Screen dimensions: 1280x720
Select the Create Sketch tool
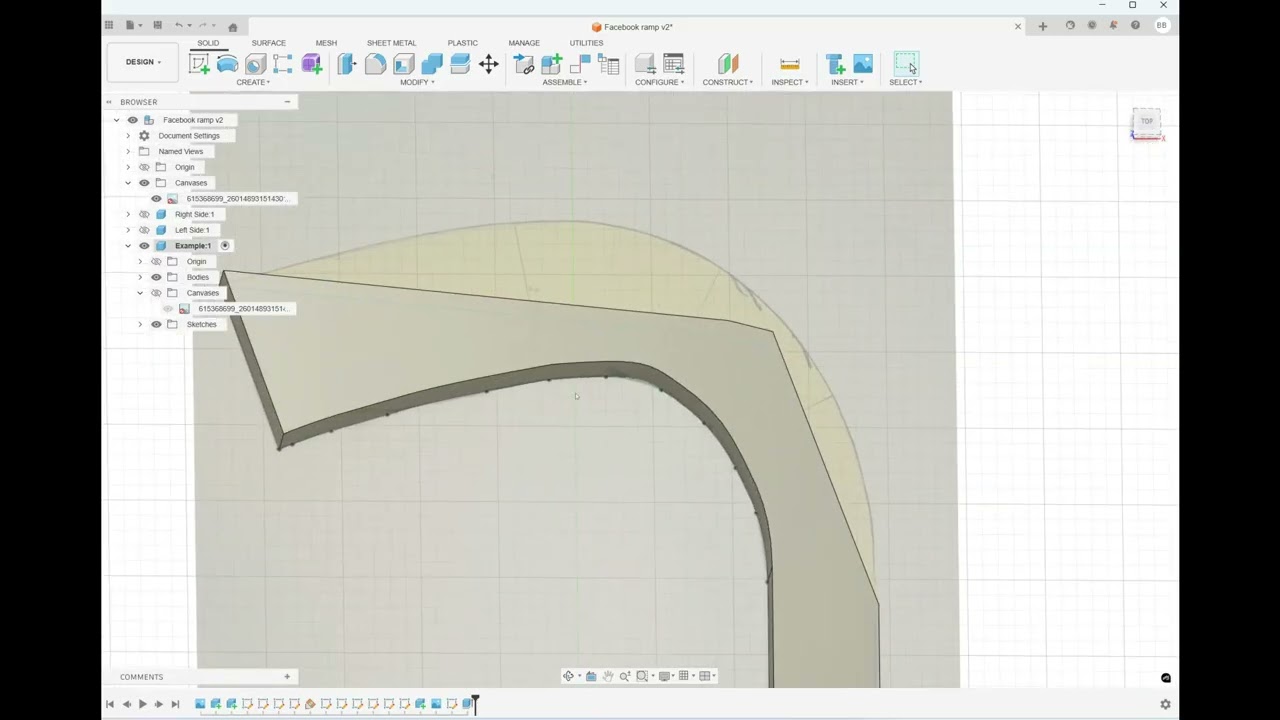pyautogui.click(x=199, y=64)
